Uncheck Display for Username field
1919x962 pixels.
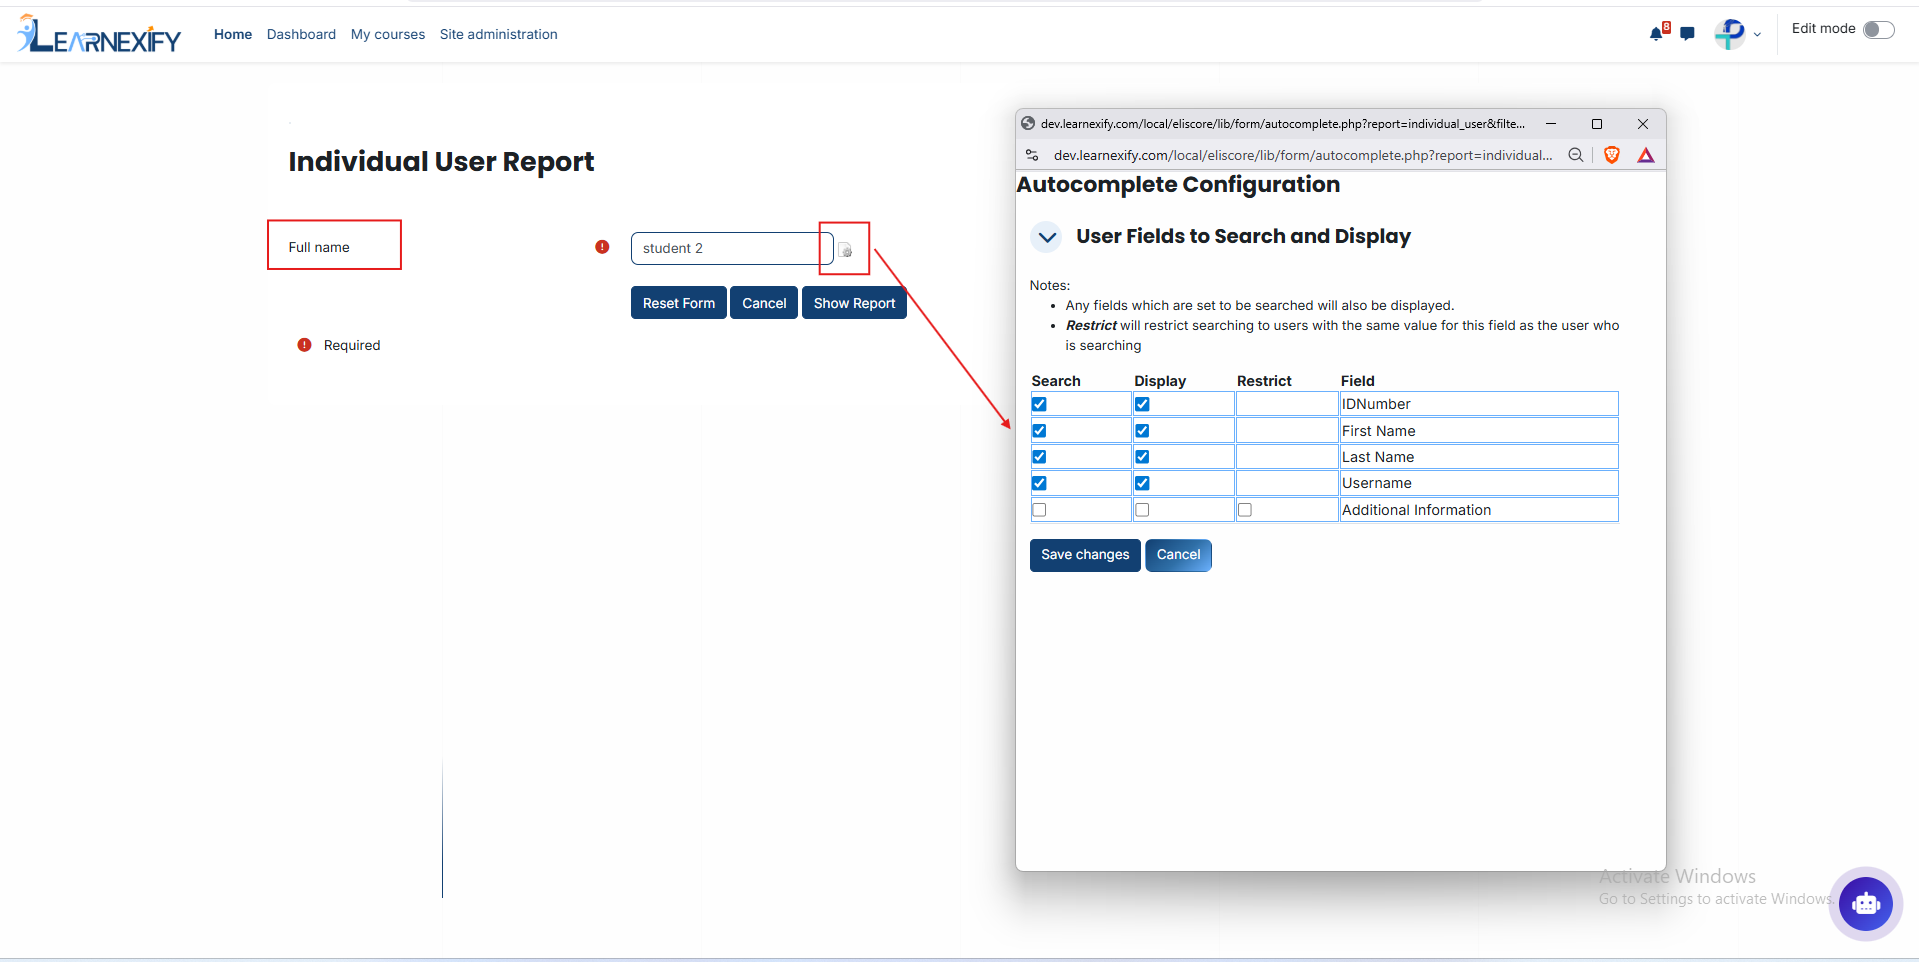tap(1142, 483)
